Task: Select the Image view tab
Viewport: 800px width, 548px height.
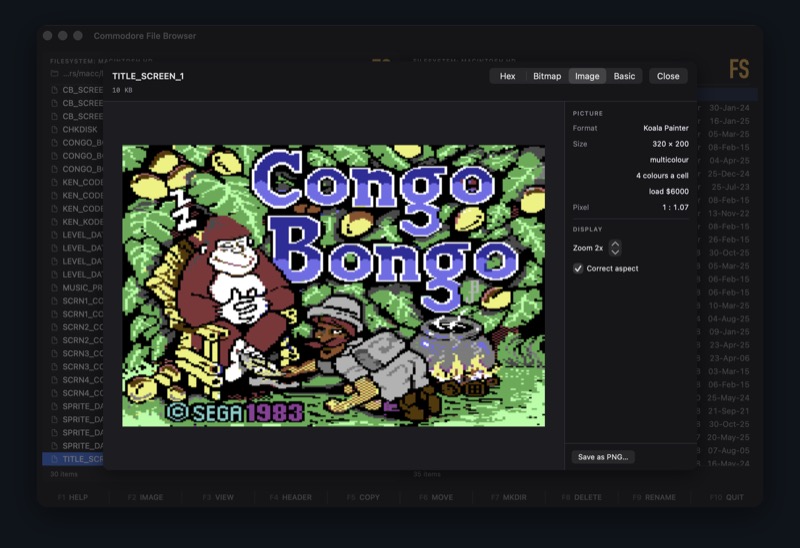Action: click(x=587, y=76)
